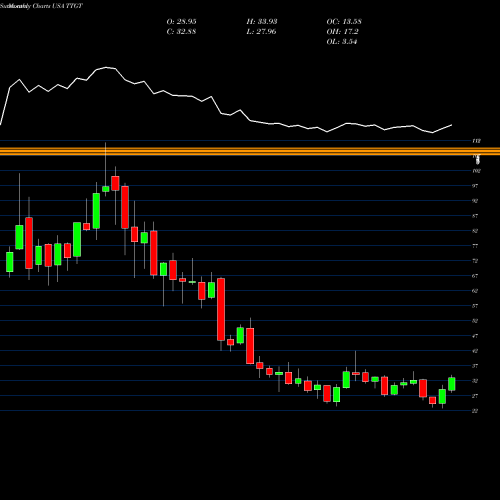This screenshot has height=500, width=500.
Task: Click the 22 price axis label
Action: pos(475,411)
